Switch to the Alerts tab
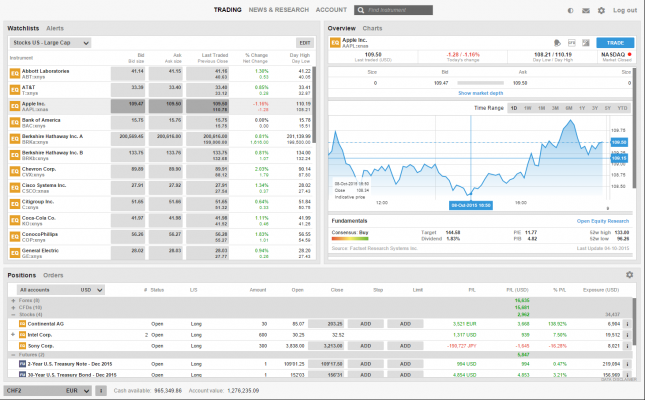This screenshot has height=400, width=645. pos(55,28)
